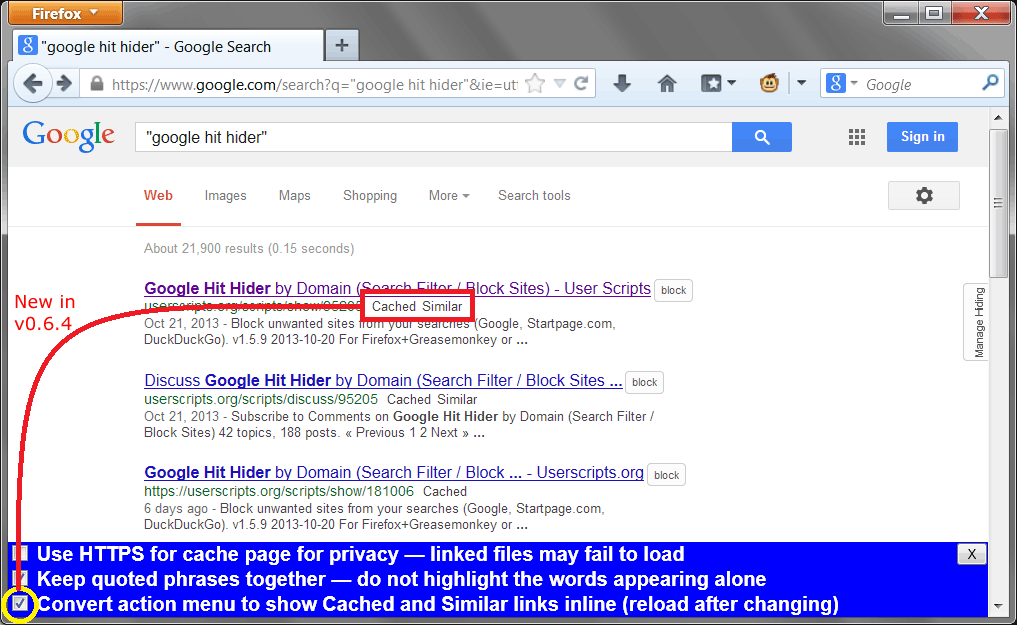Open Cached link under first result
Viewport: 1017px width, 625px height.
tap(393, 307)
